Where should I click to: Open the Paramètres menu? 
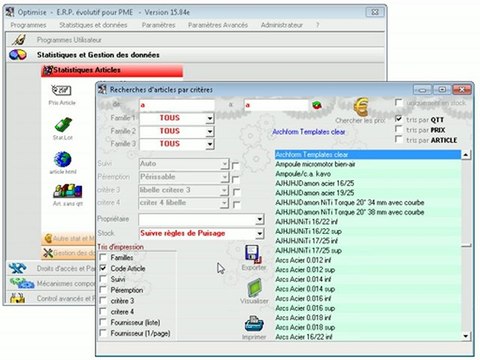tap(158, 25)
